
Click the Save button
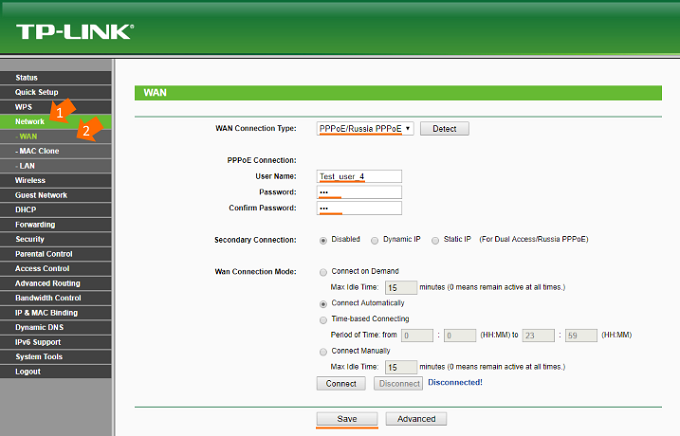point(346,419)
